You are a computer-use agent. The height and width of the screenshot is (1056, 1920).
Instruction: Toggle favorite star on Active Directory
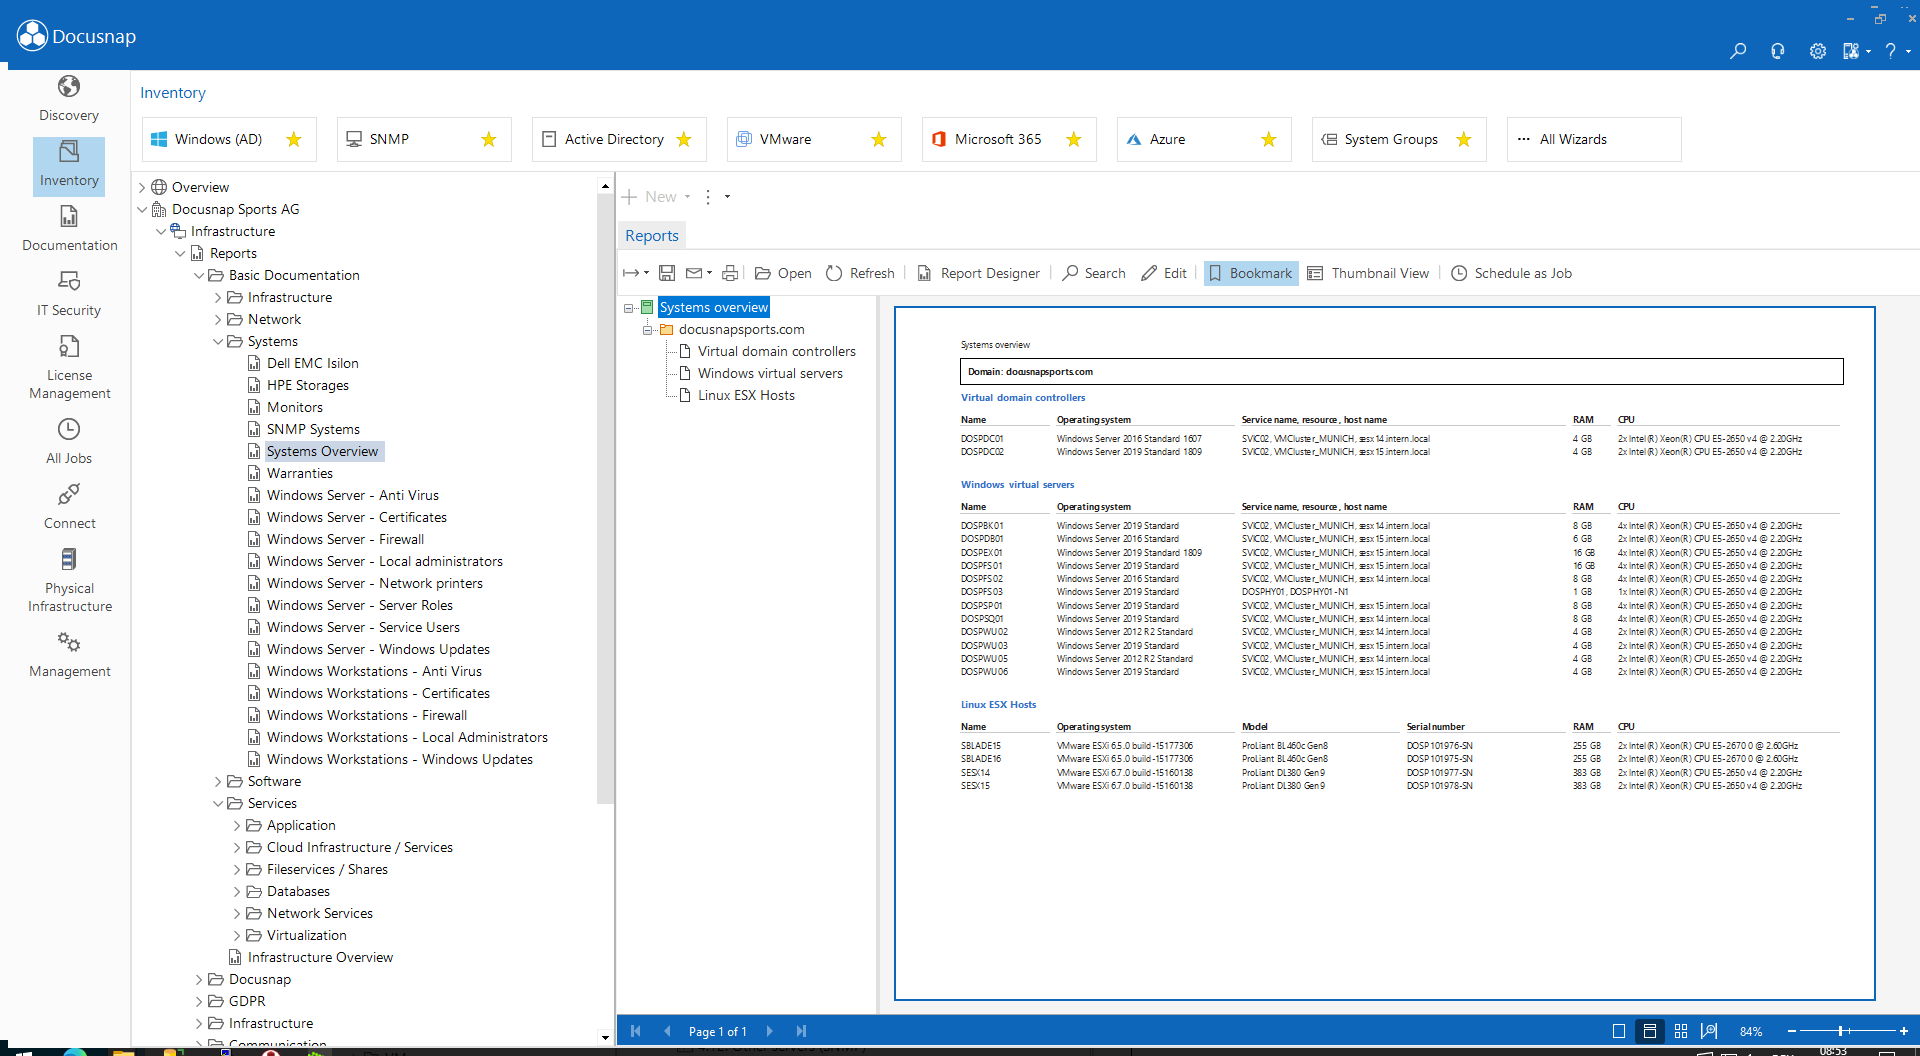(x=684, y=139)
